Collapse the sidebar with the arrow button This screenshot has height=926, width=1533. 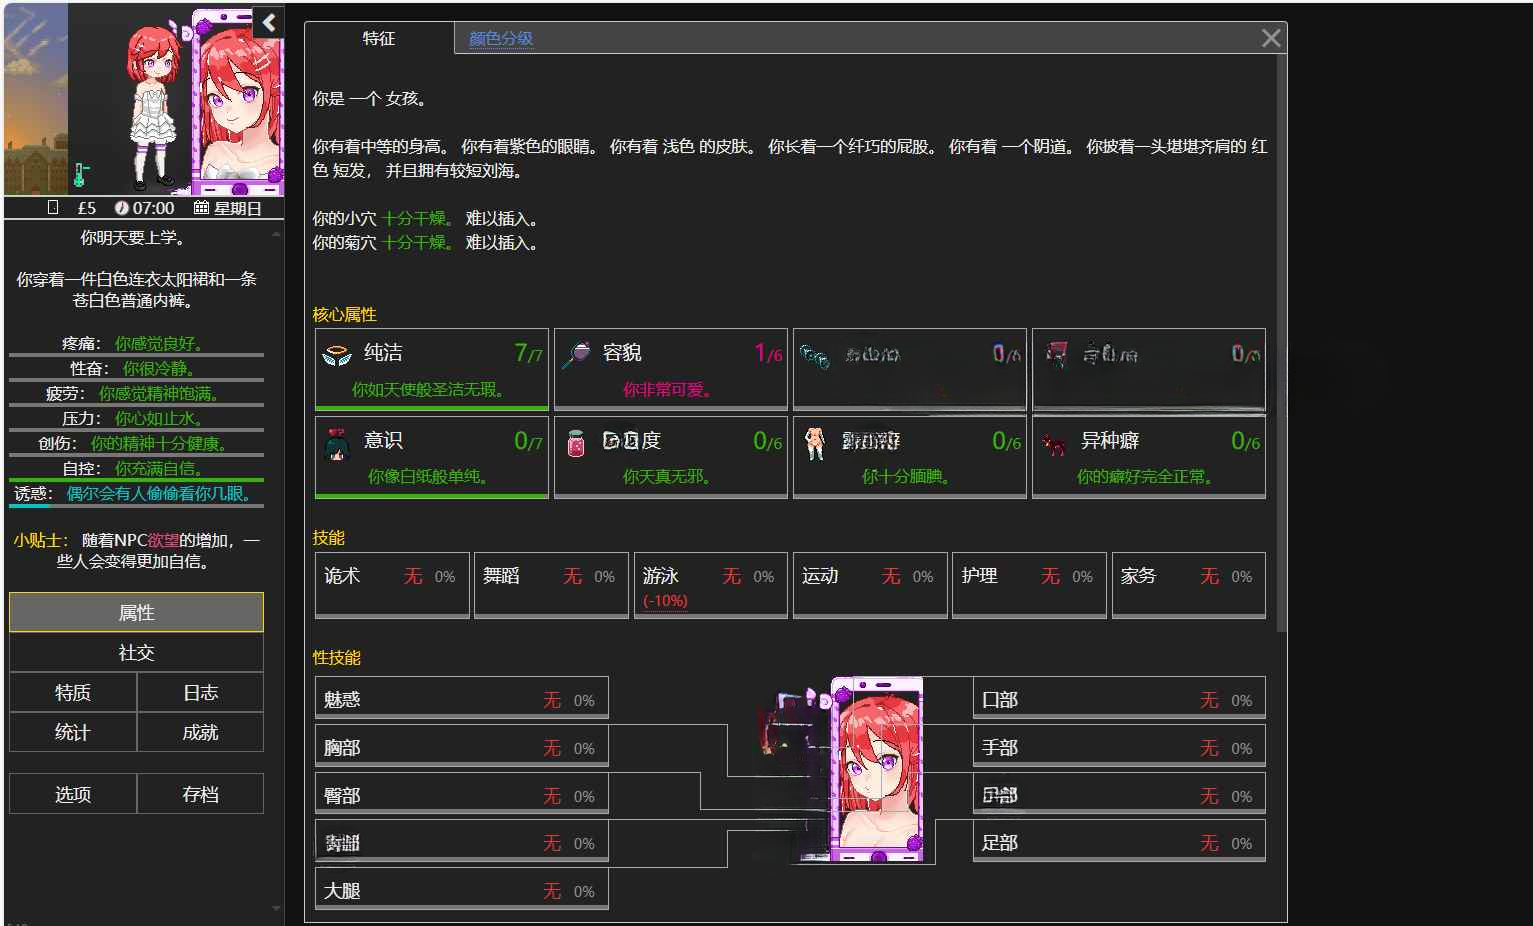coord(269,22)
